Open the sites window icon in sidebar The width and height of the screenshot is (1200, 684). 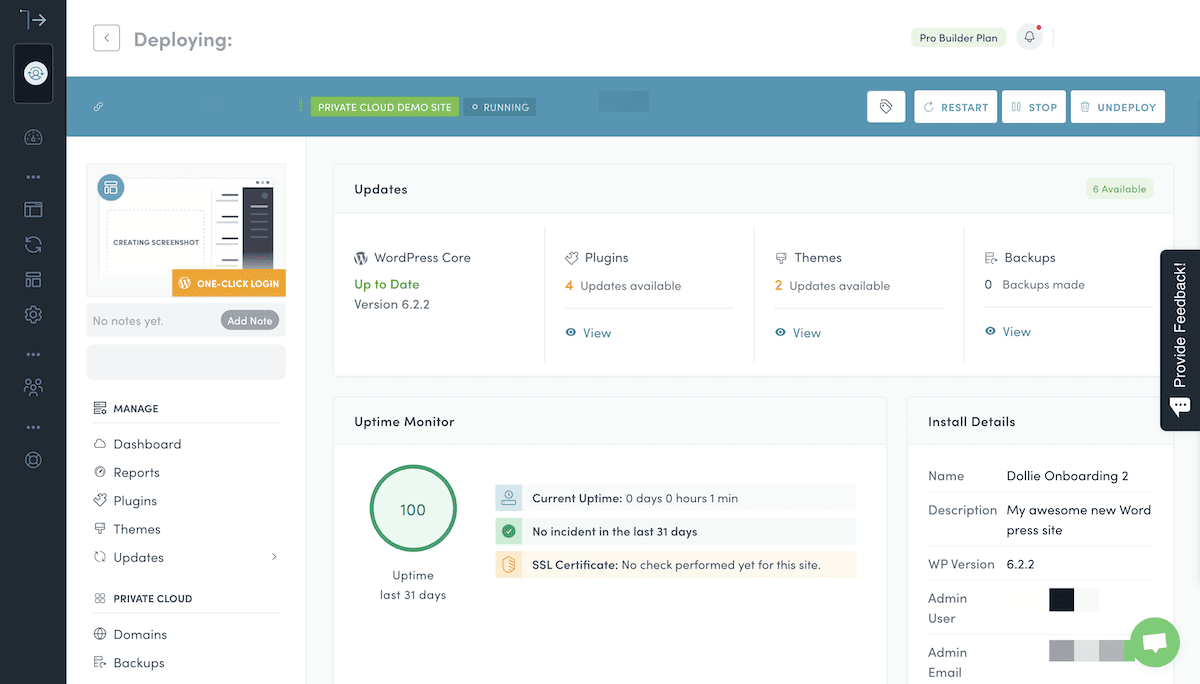[x=33, y=209]
